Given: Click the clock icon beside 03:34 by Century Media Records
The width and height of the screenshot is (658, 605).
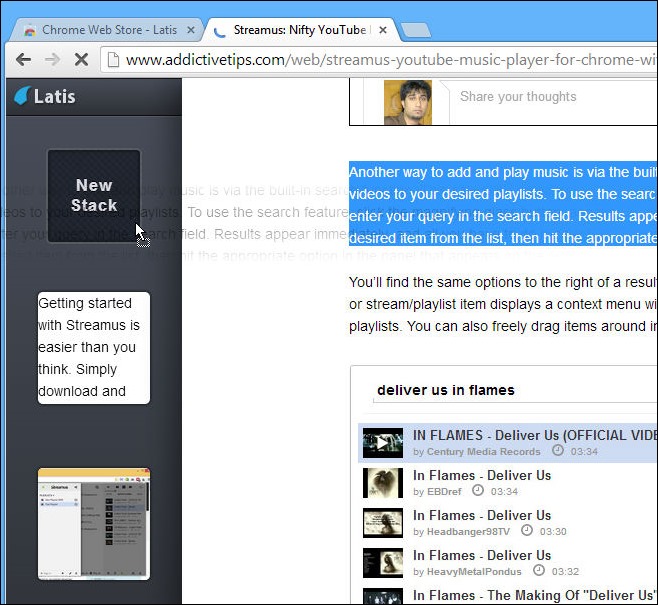Looking at the screenshot, I should pos(558,450).
